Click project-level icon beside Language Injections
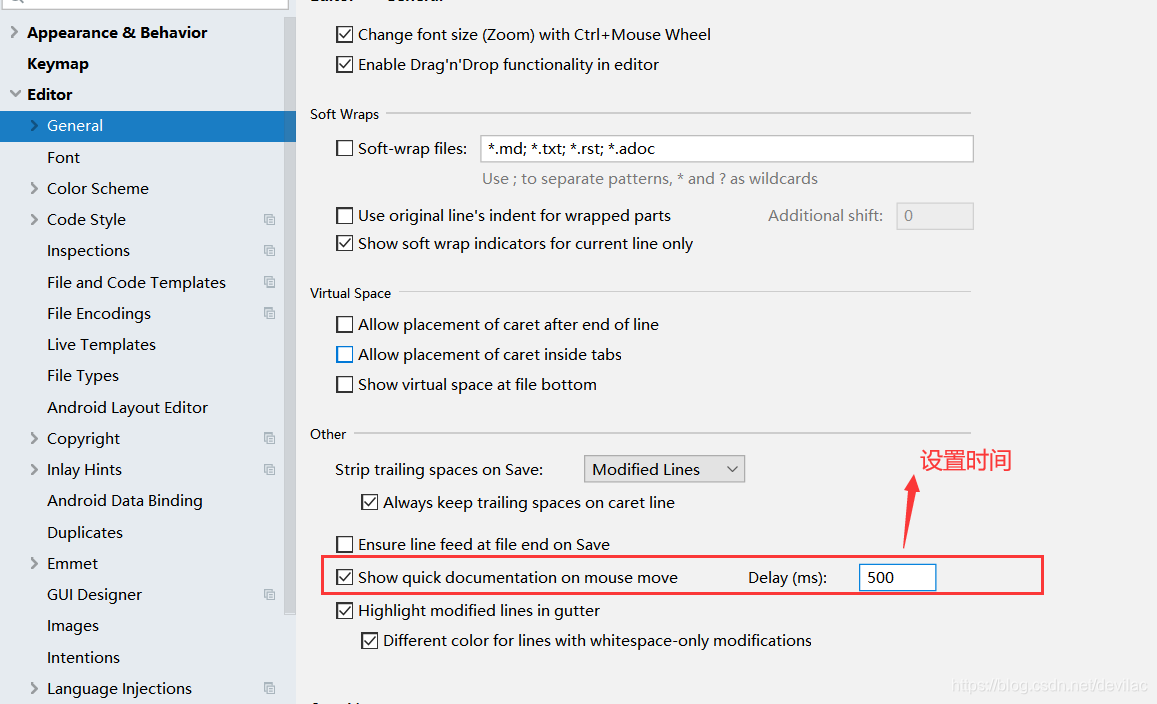The image size is (1157, 704). pos(269,689)
